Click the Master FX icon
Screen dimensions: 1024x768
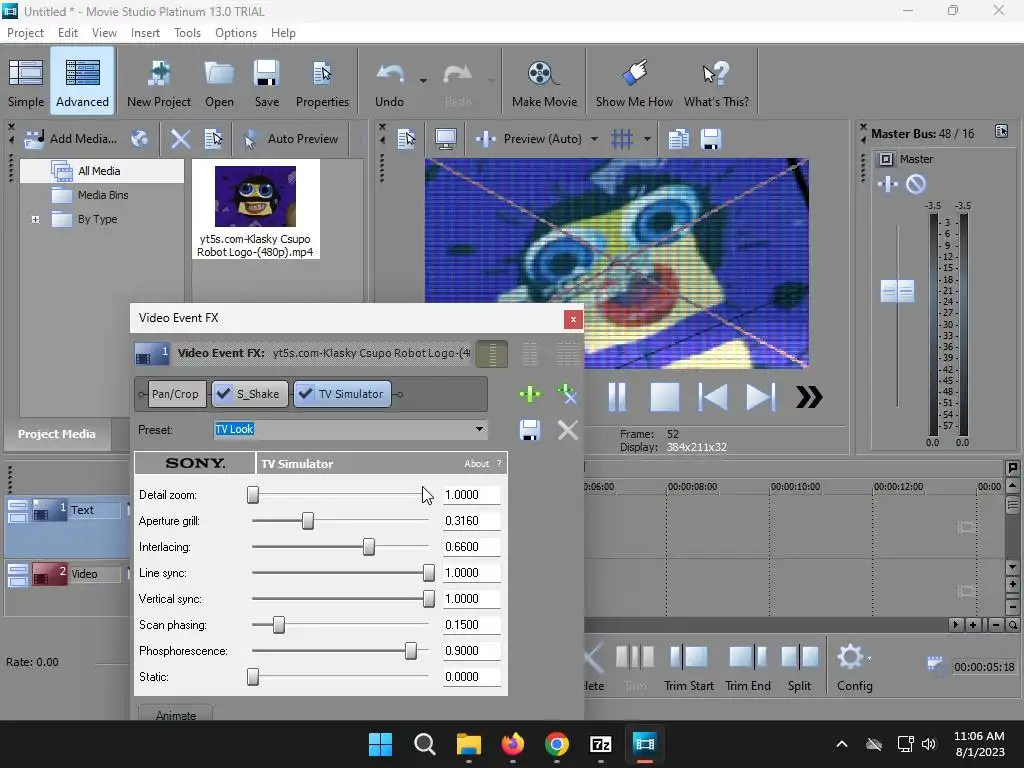pyautogui.click(x=887, y=184)
